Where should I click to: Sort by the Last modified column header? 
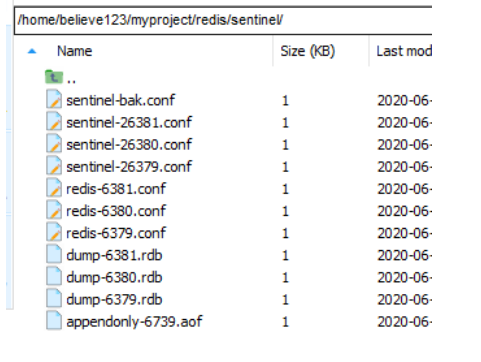coord(404,51)
